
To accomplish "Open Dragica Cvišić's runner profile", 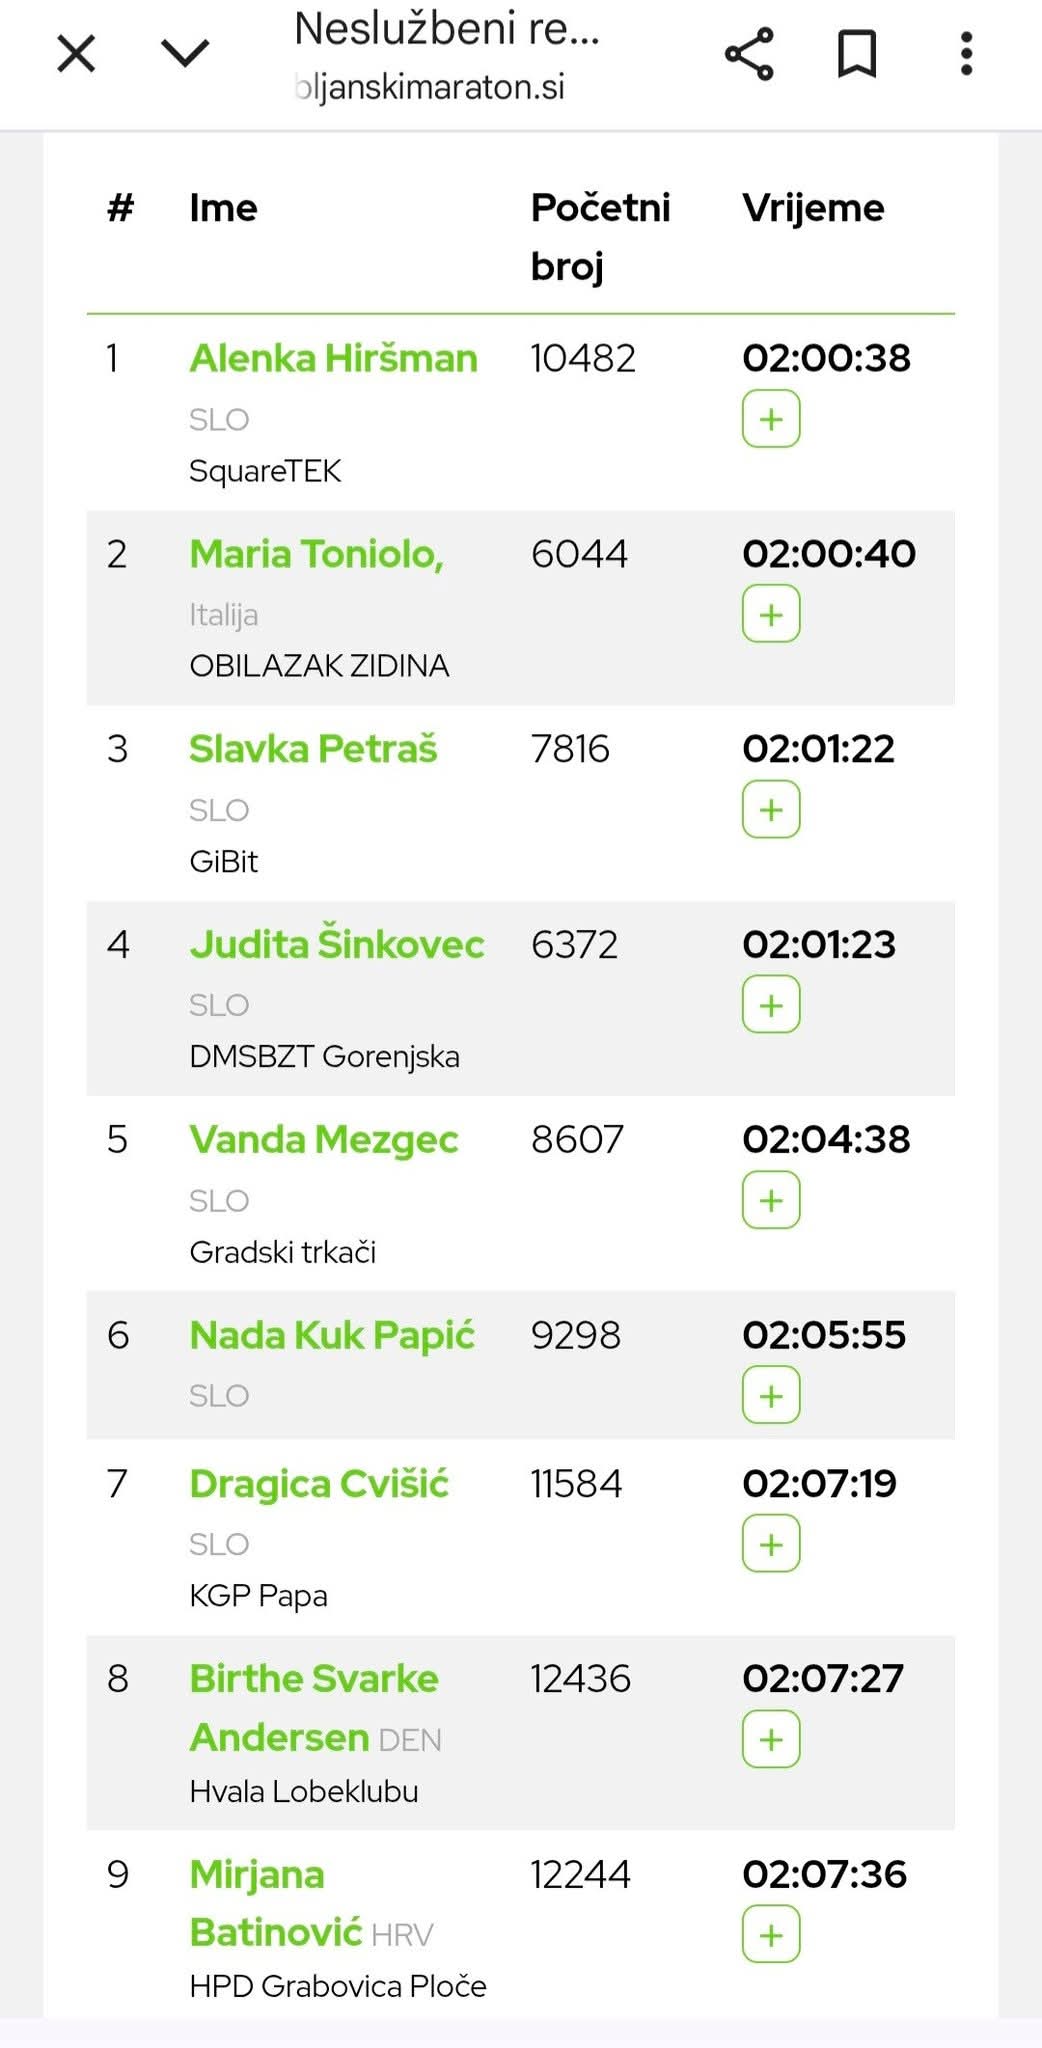I will click(319, 1484).
